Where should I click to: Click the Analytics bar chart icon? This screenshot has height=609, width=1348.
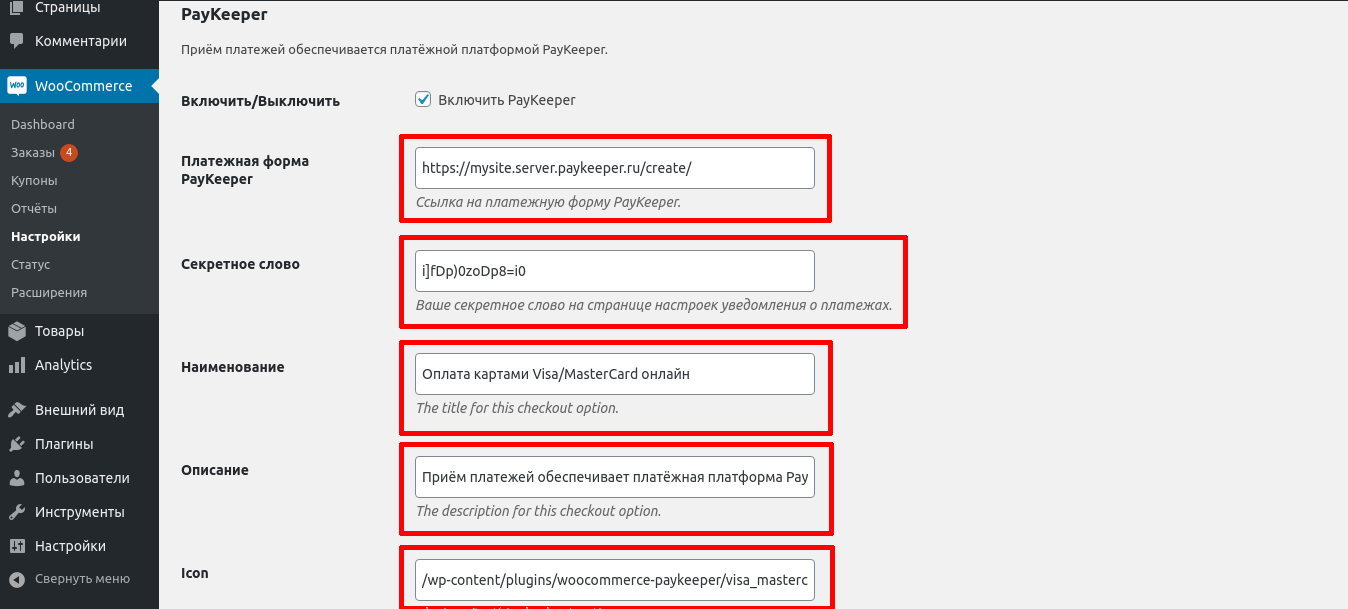(x=16, y=365)
